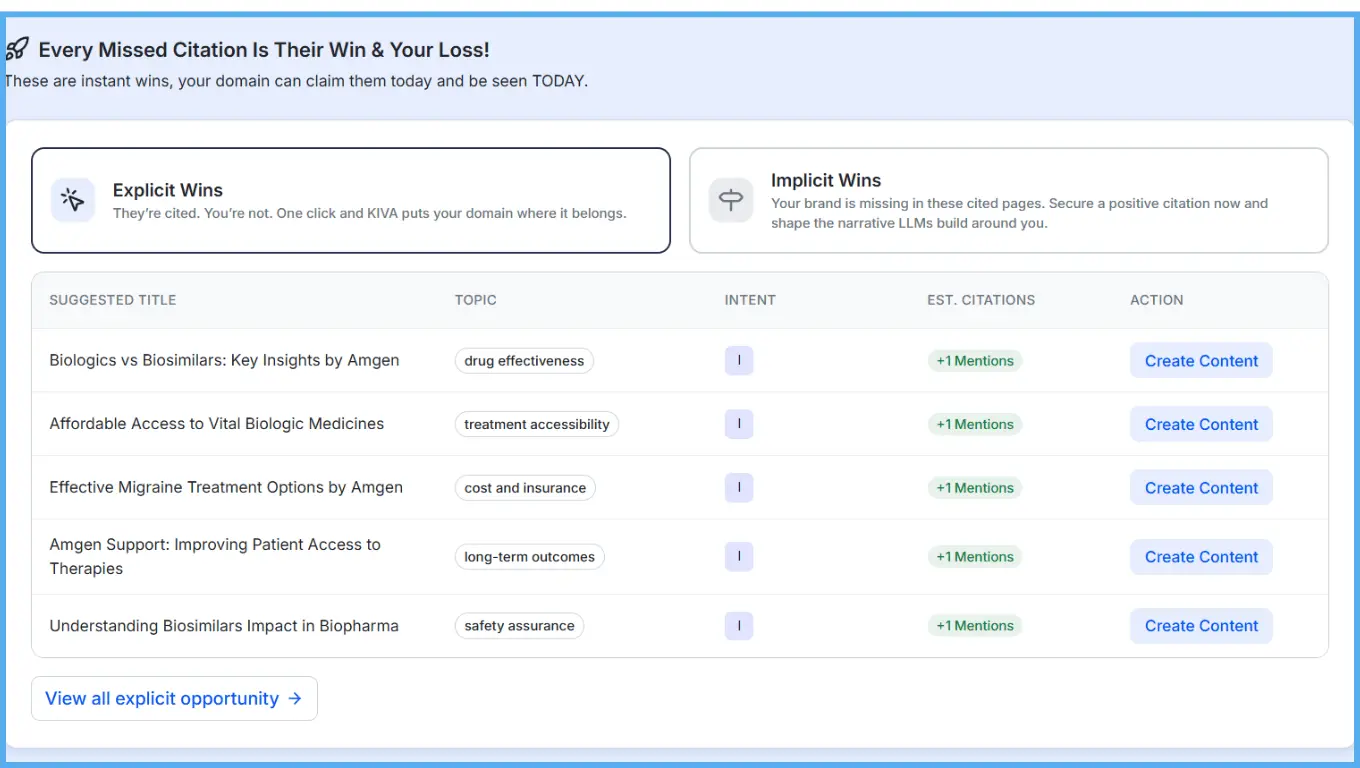The width and height of the screenshot is (1360, 768).
Task: Click the signpost icon on Implicit Wins card
Action: click(x=731, y=200)
